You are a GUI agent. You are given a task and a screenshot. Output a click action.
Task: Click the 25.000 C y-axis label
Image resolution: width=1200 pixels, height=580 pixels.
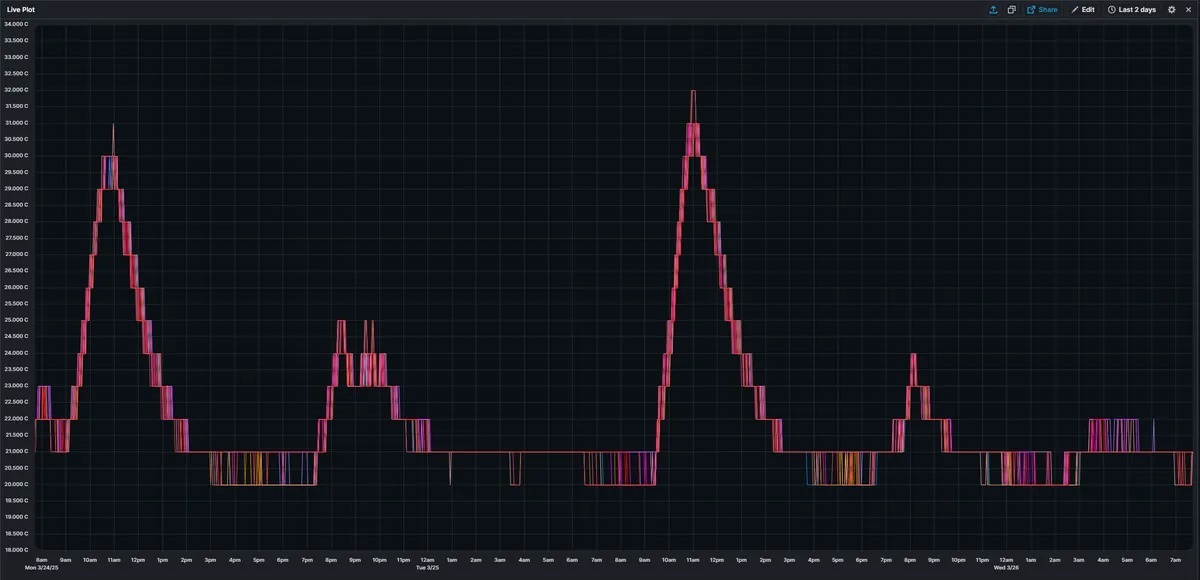pyautogui.click(x=15, y=320)
